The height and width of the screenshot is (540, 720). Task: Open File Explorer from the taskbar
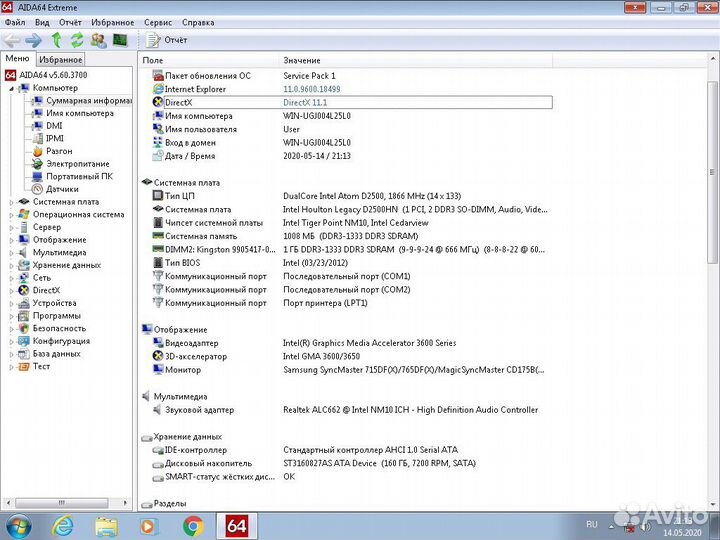(107, 527)
